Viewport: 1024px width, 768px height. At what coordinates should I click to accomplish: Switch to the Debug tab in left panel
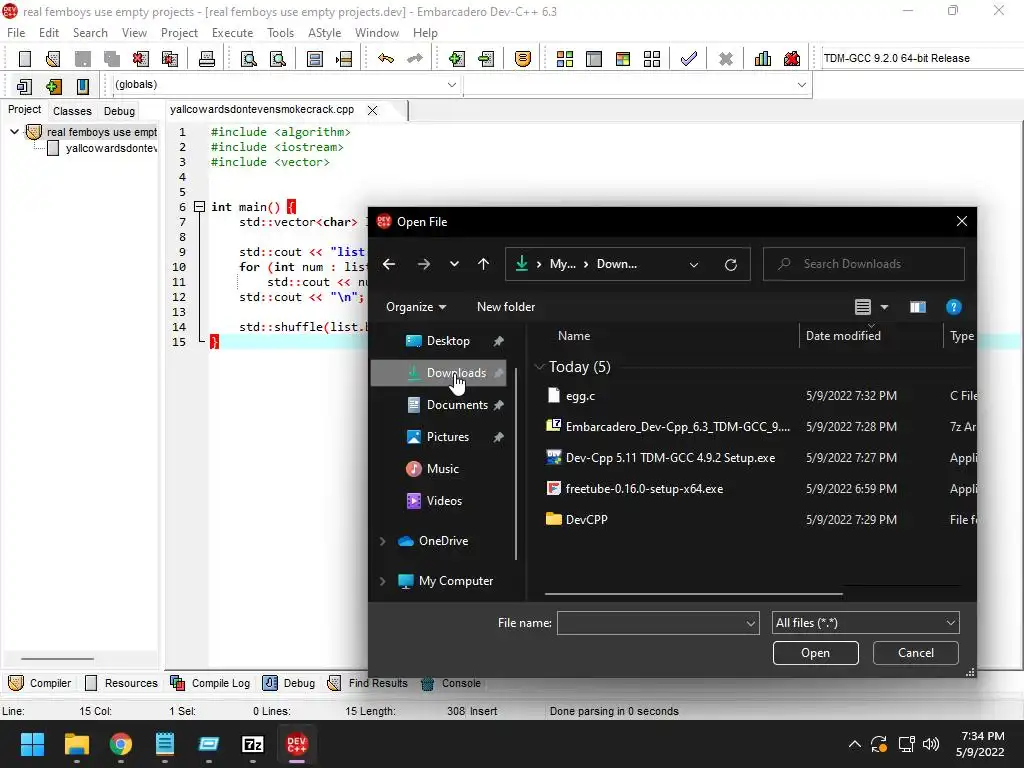coord(120,111)
